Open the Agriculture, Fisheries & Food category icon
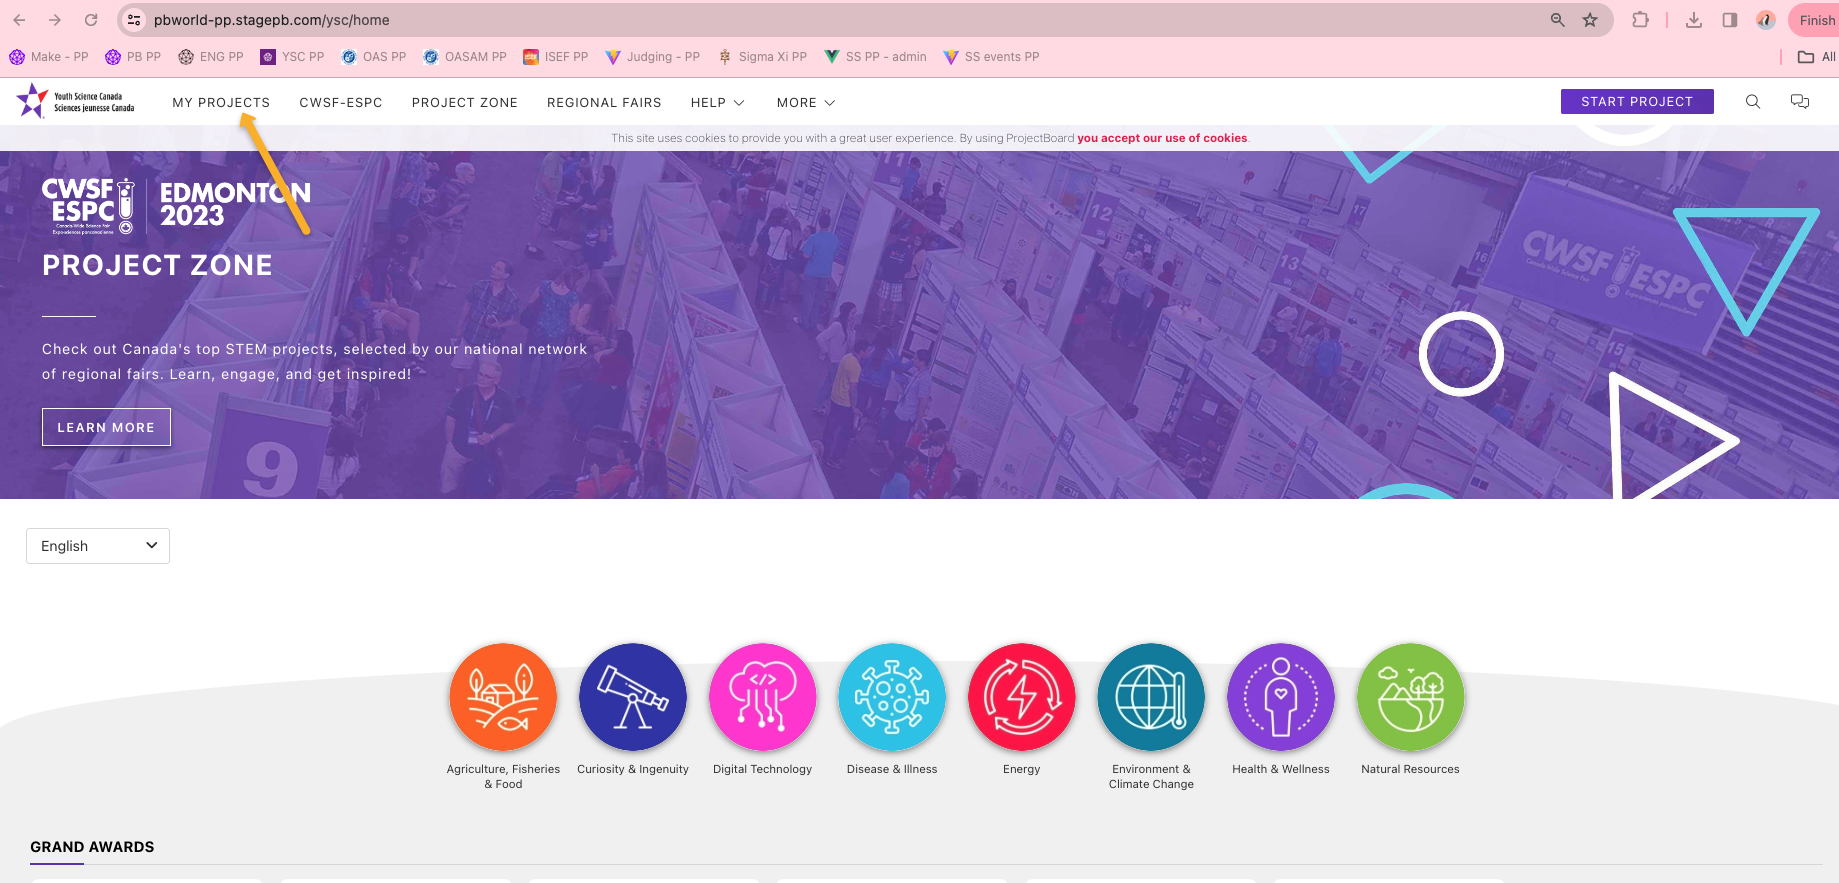The image size is (1839, 883). [x=503, y=697]
